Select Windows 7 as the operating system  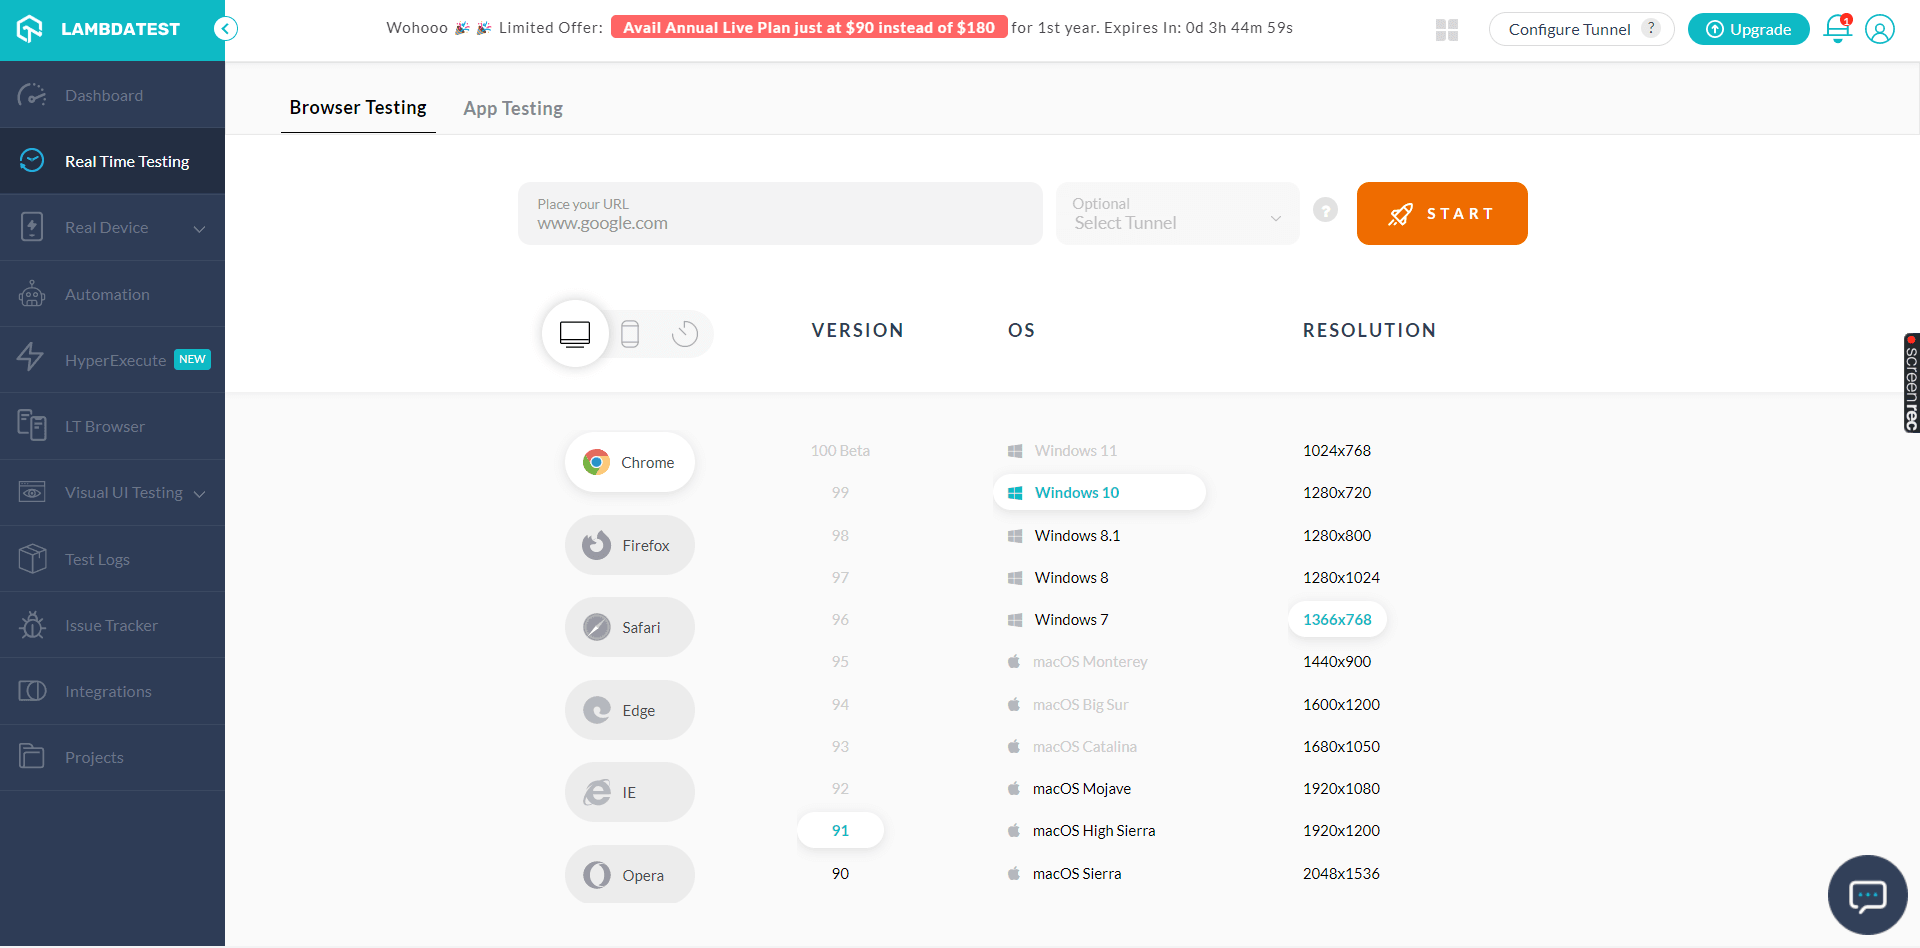tap(1070, 619)
